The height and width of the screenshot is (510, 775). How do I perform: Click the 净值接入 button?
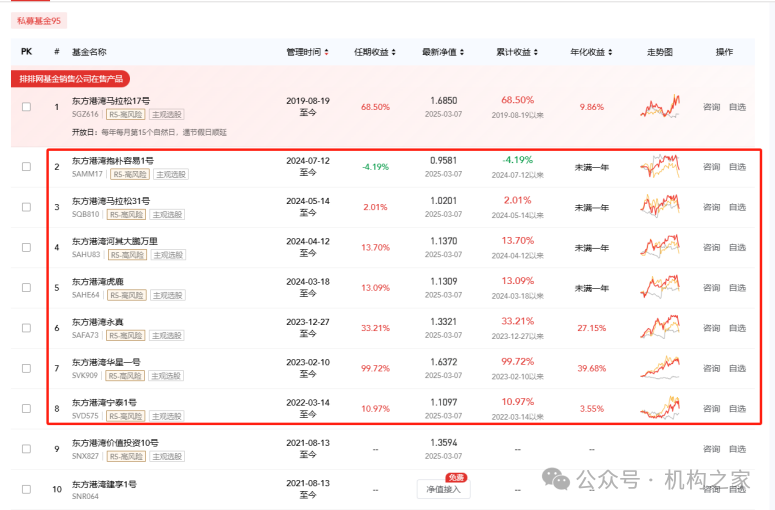coord(443,489)
